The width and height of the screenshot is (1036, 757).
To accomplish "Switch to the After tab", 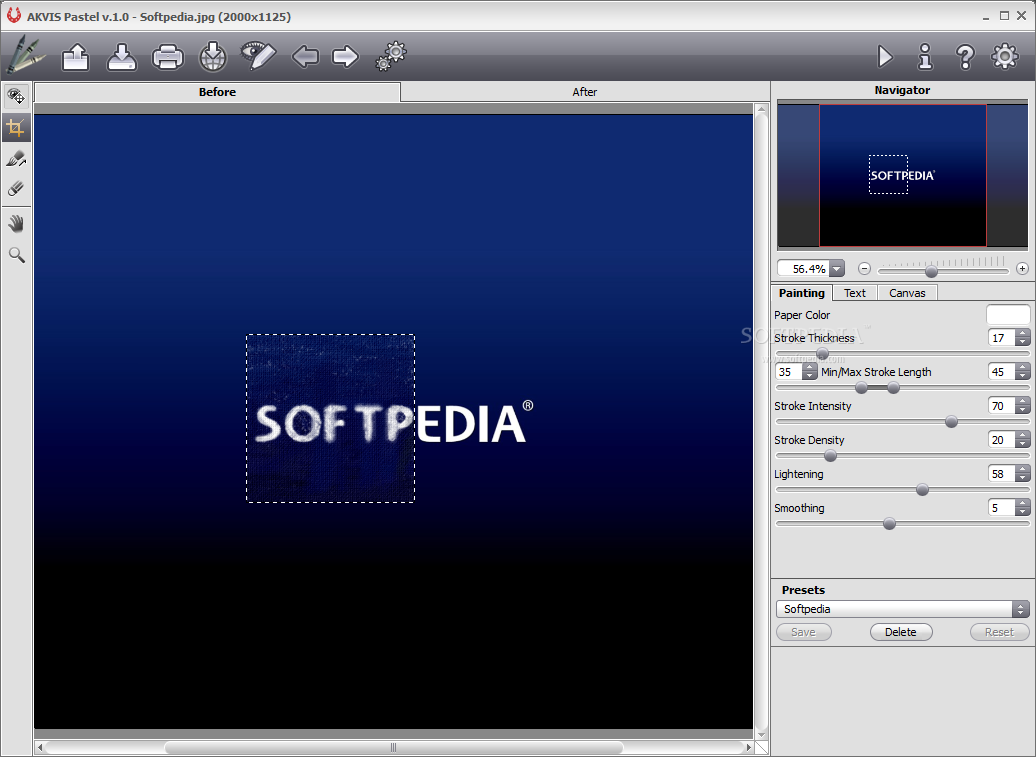I will pos(585,92).
